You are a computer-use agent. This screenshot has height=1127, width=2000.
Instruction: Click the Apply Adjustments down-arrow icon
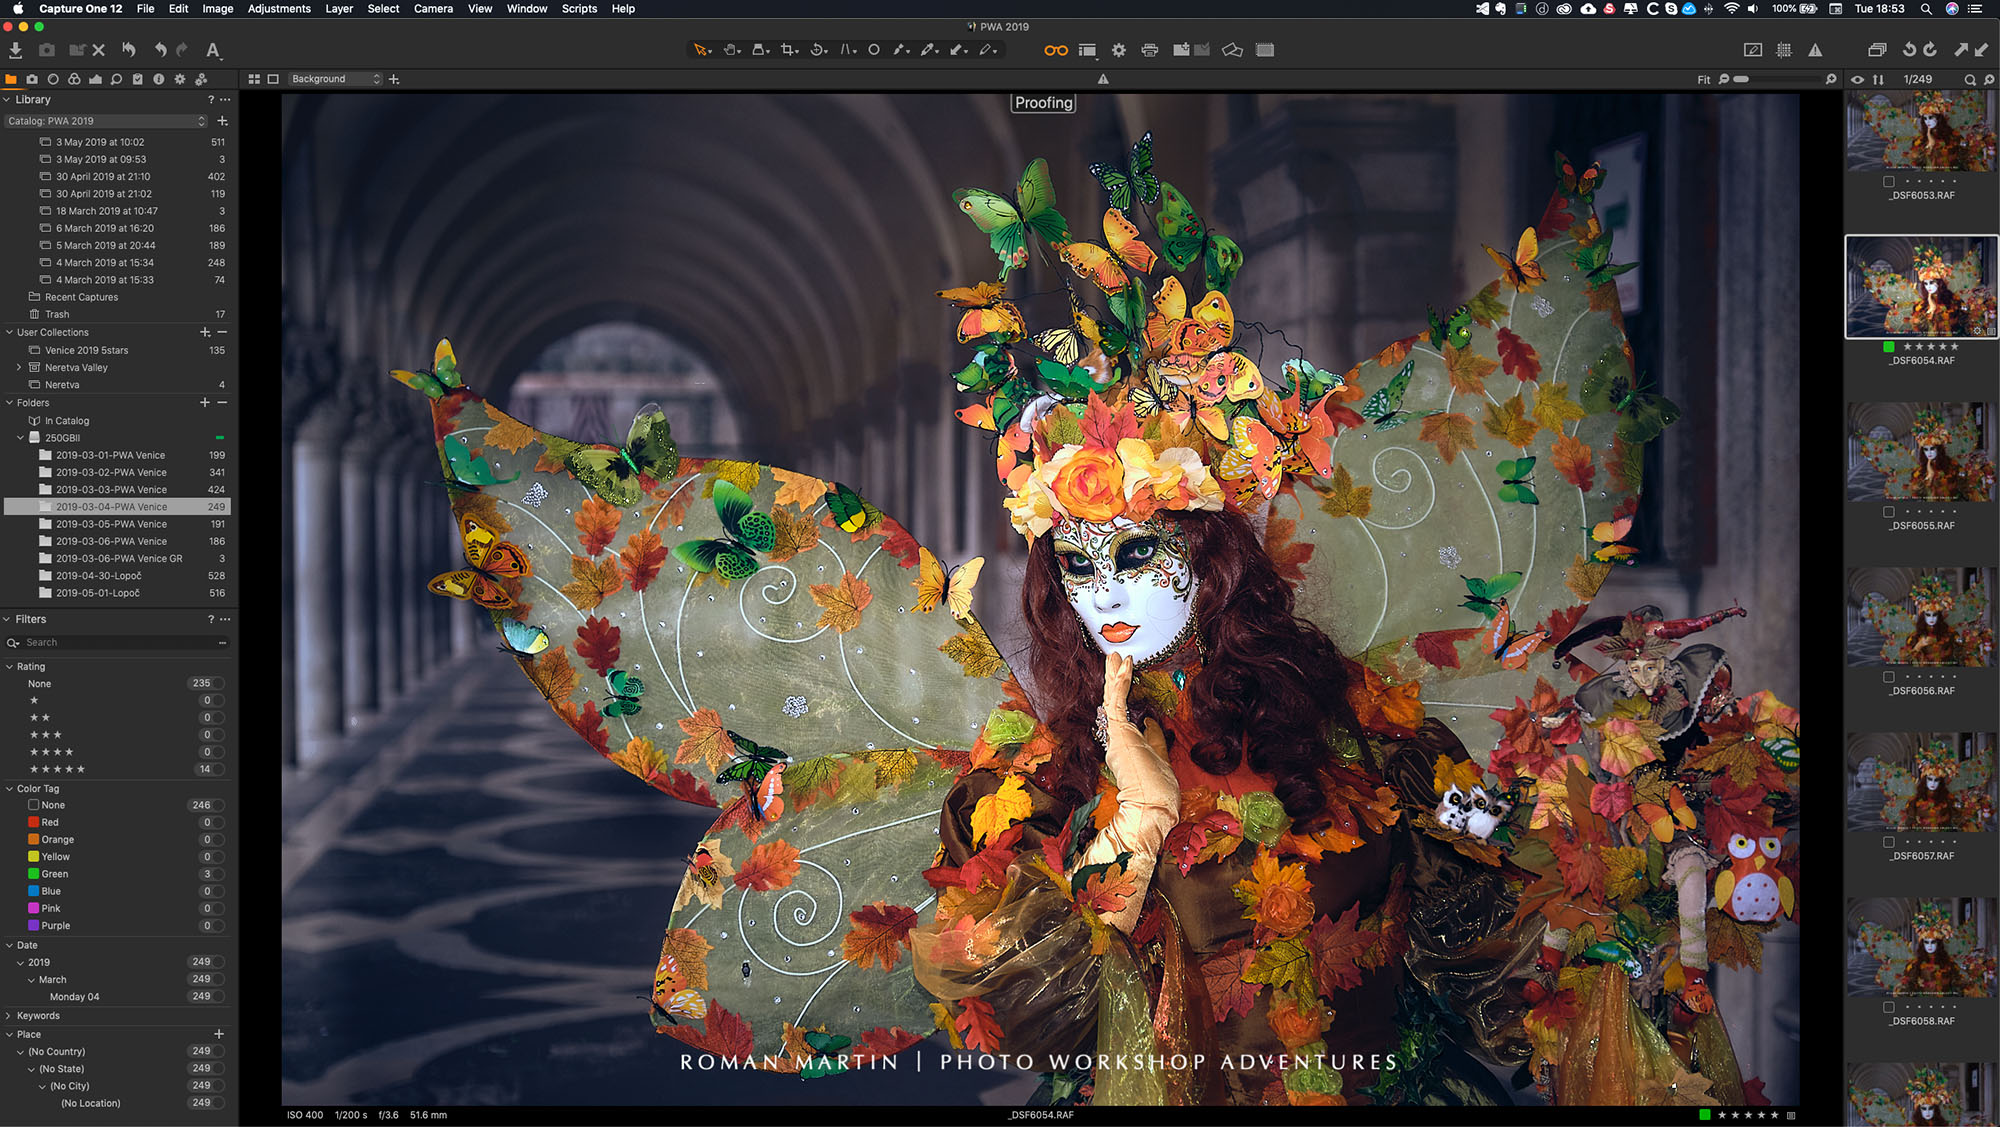point(1981,49)
